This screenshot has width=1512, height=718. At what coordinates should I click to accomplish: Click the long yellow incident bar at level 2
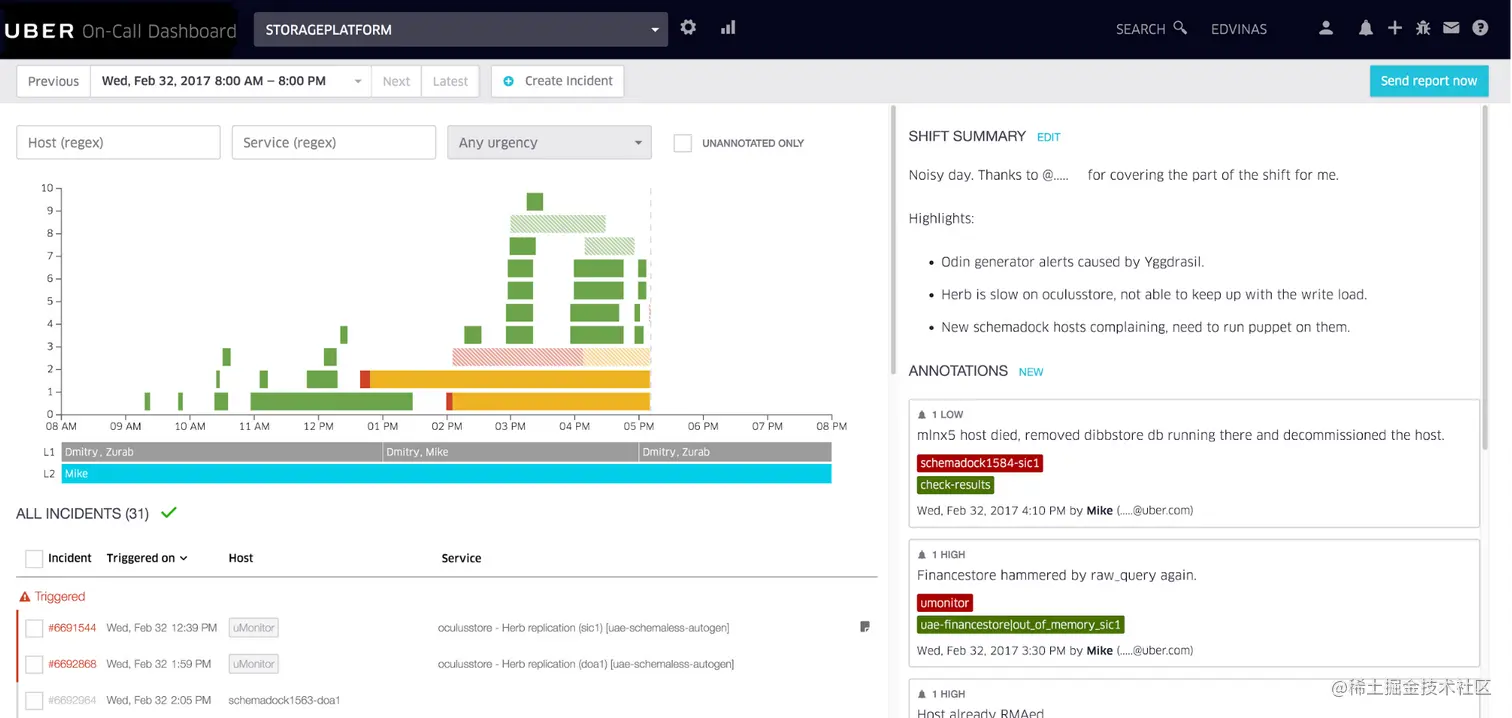pyautogui.click(x=510, y=379)
